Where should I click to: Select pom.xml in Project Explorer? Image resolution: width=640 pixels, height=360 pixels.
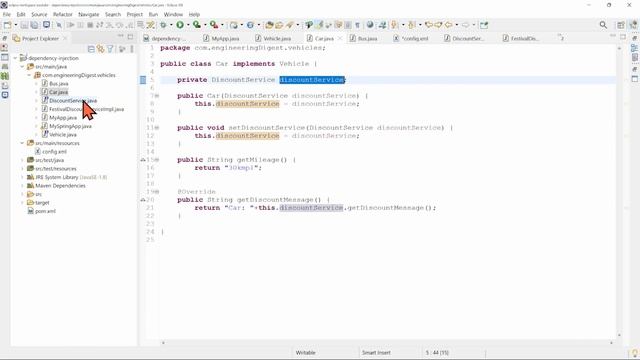(x=45, y=211)
